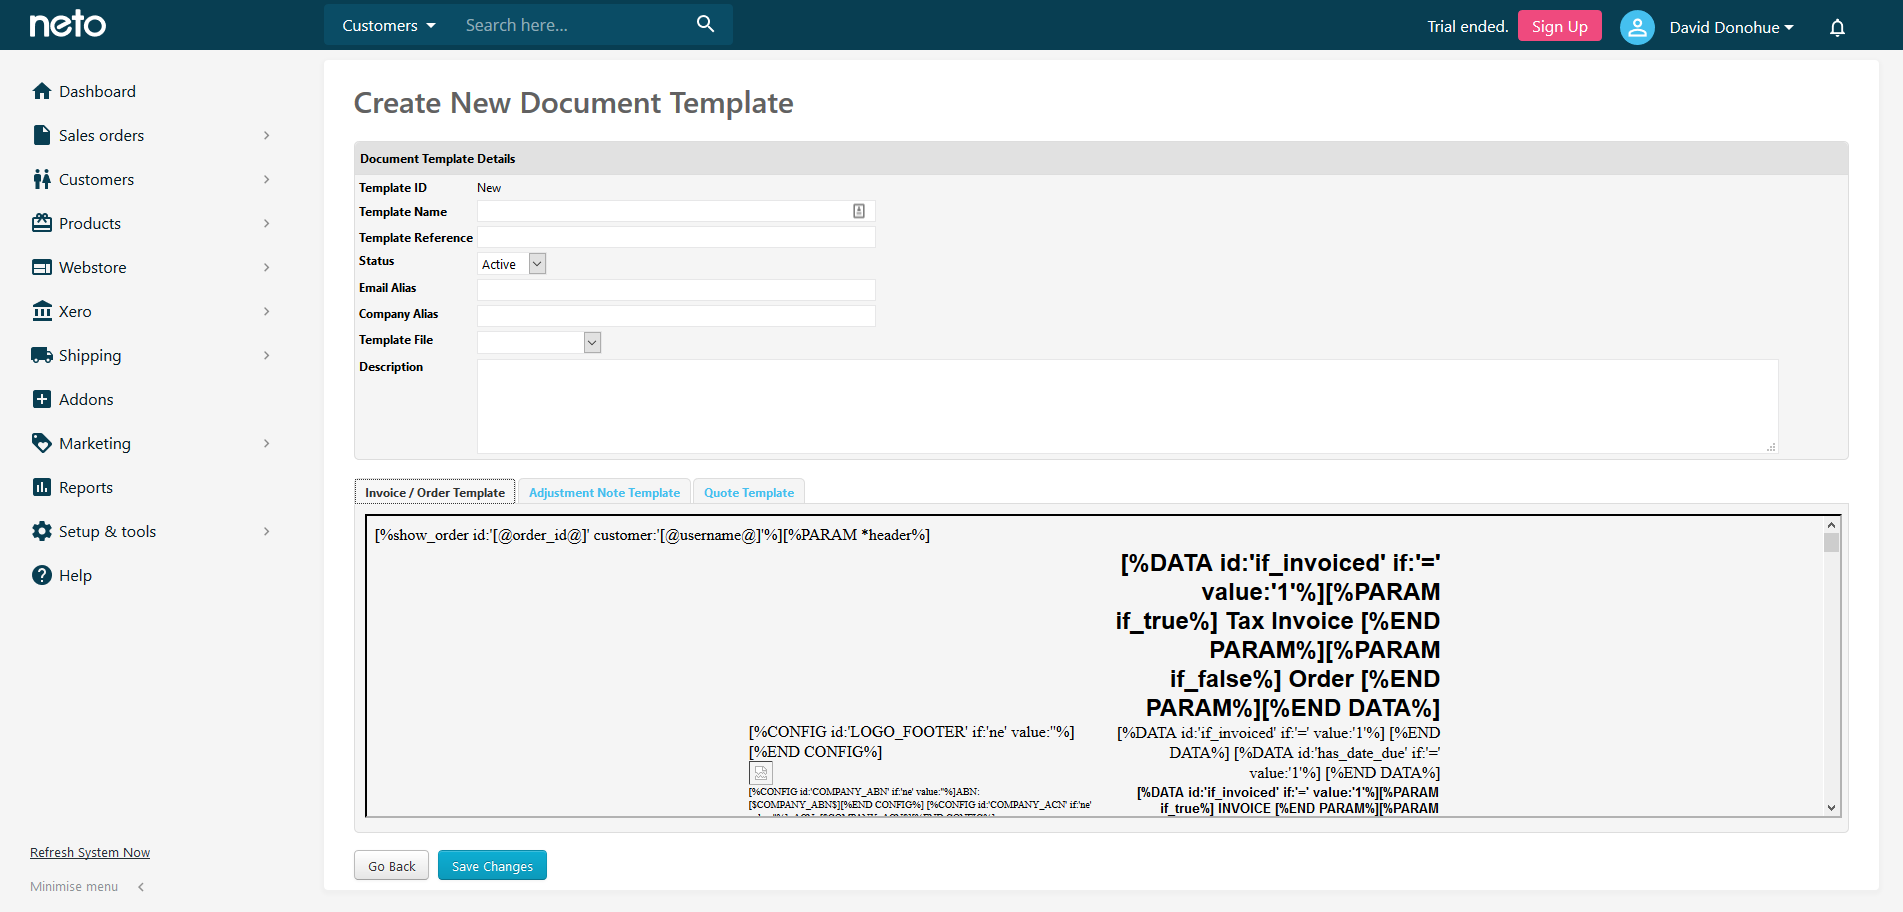Click Save Changes button
The width and height of the screenshot is (1903, 912).
pyautogui.click(x=492, y=865)
